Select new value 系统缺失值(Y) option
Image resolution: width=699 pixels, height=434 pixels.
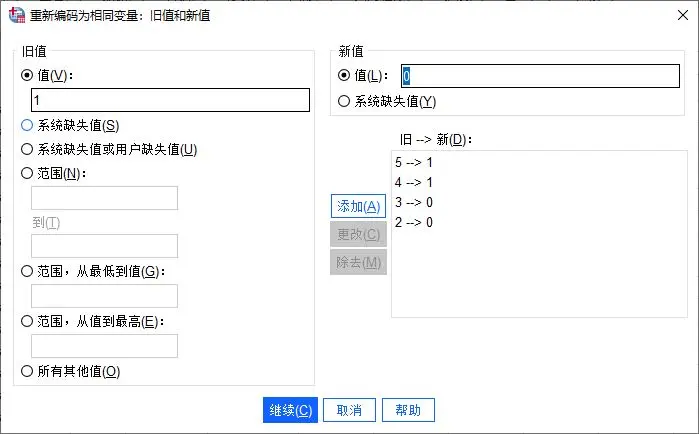pos(344,101)
